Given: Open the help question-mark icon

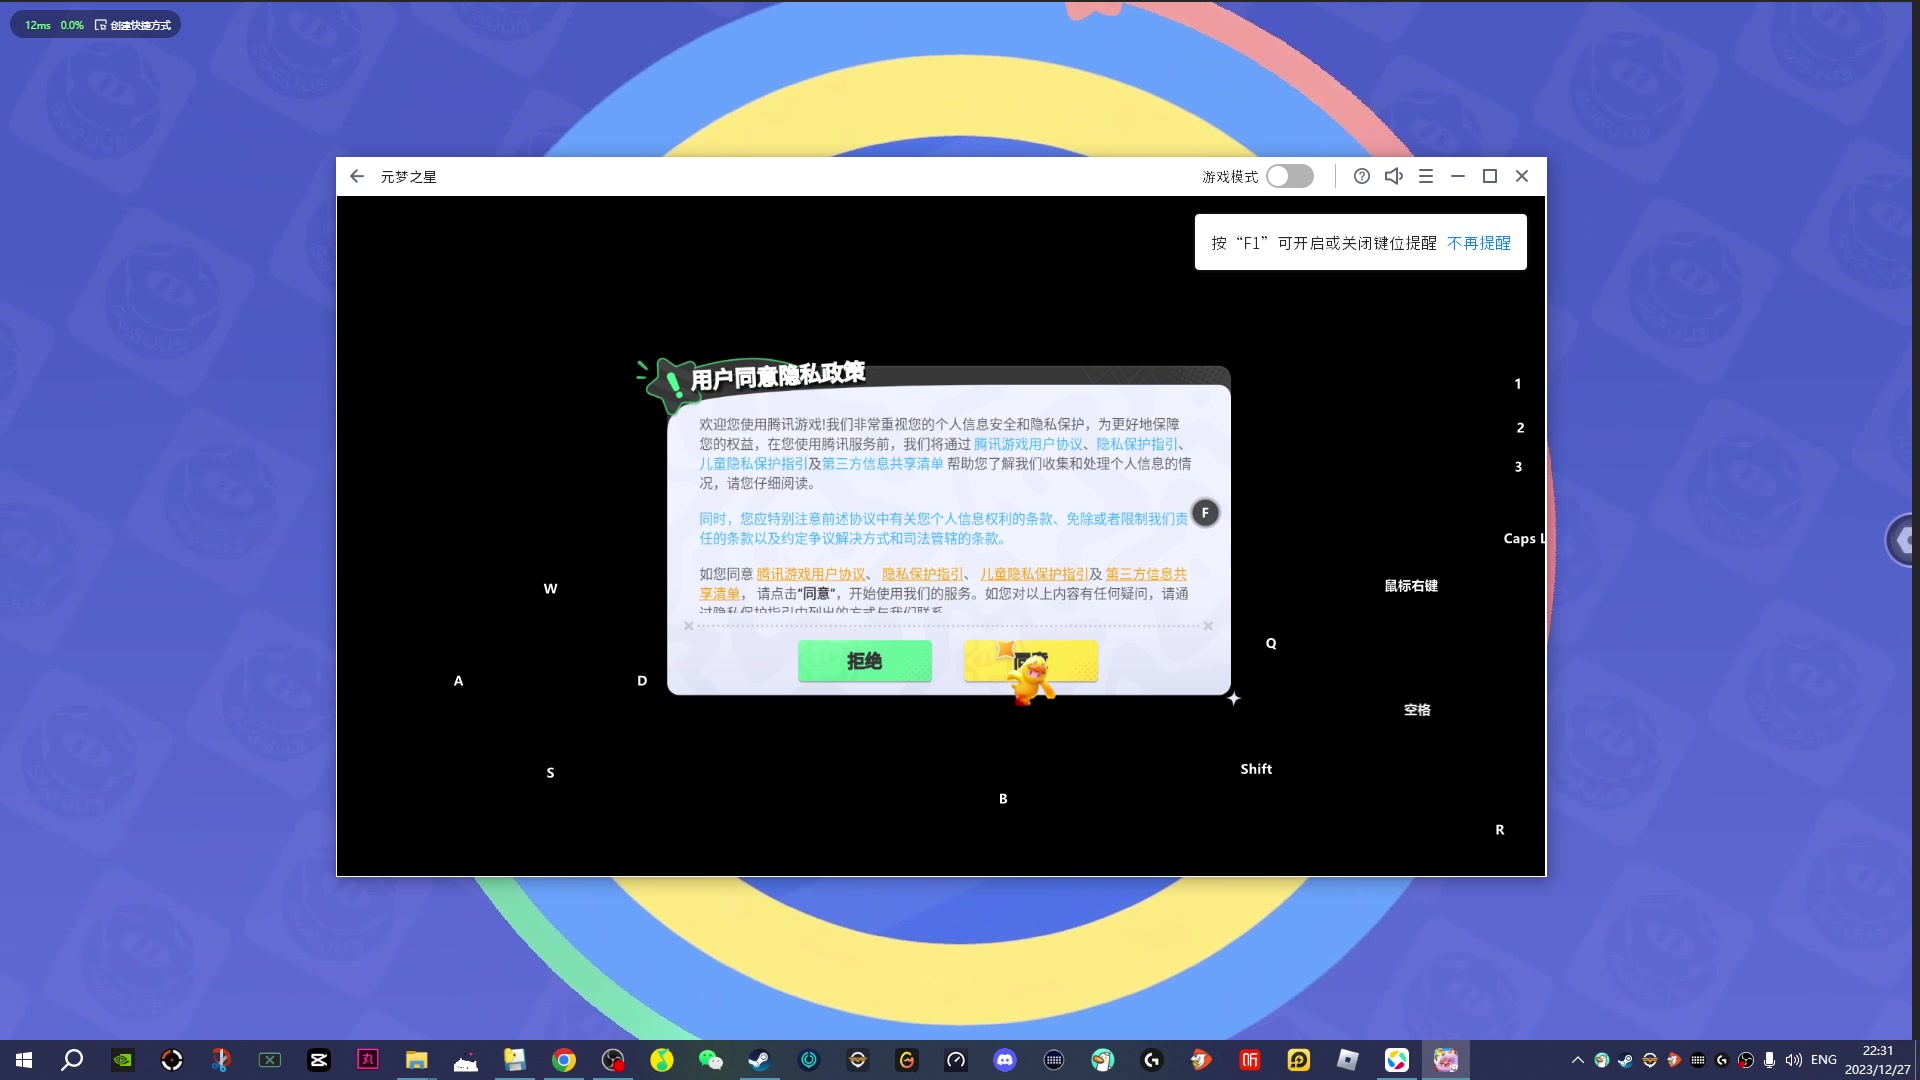Looking at the screenshot, I should (x=1362, y=176).
